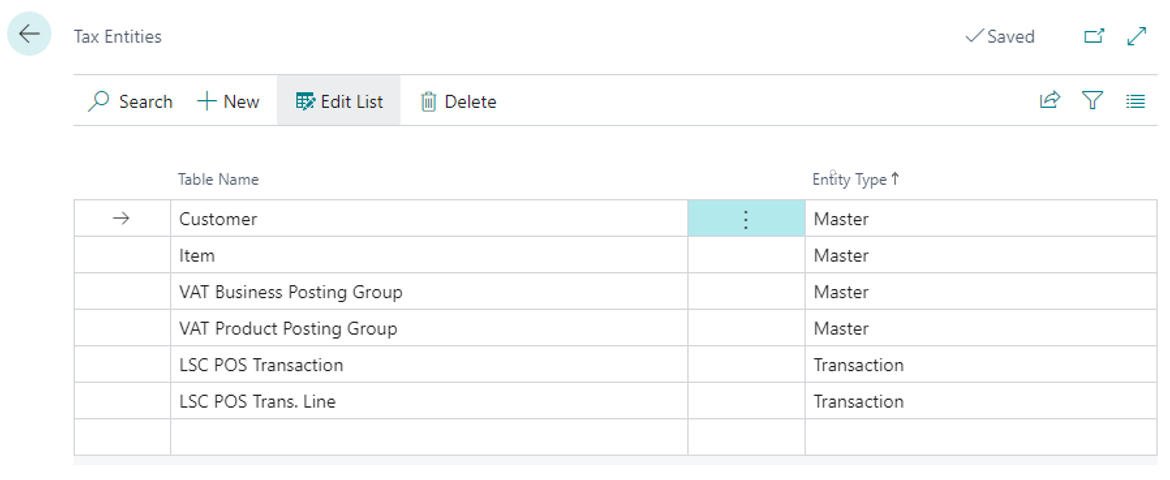Click the empty new row name cell
1170x480 pixels.
[x=428, y=437]
